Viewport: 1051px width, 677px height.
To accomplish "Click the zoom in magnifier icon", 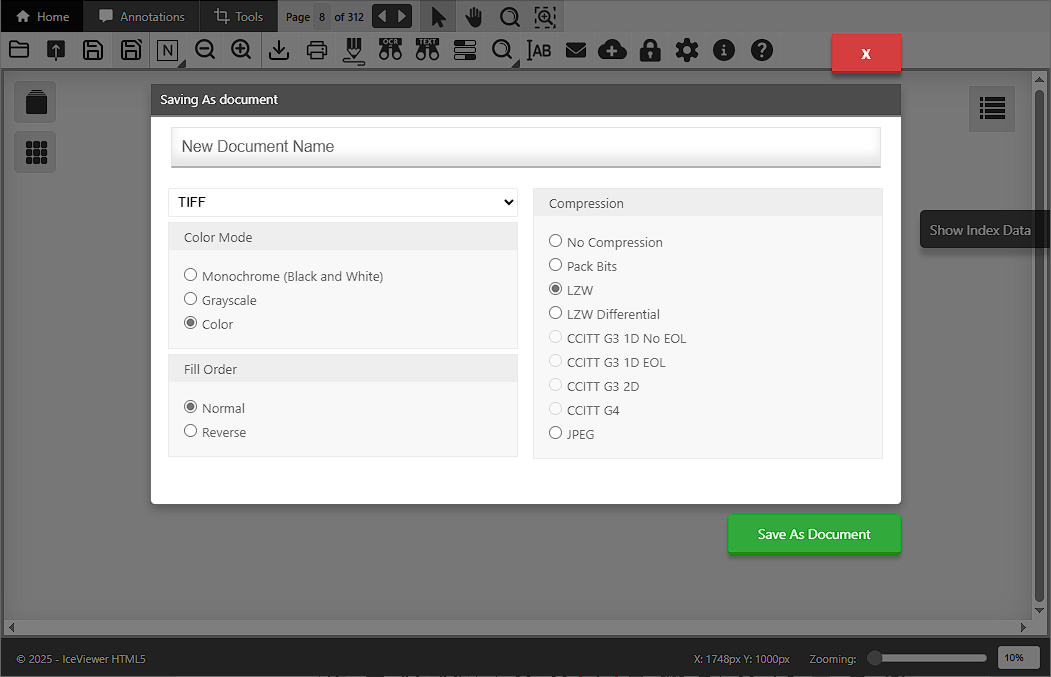I will (241, 50).
